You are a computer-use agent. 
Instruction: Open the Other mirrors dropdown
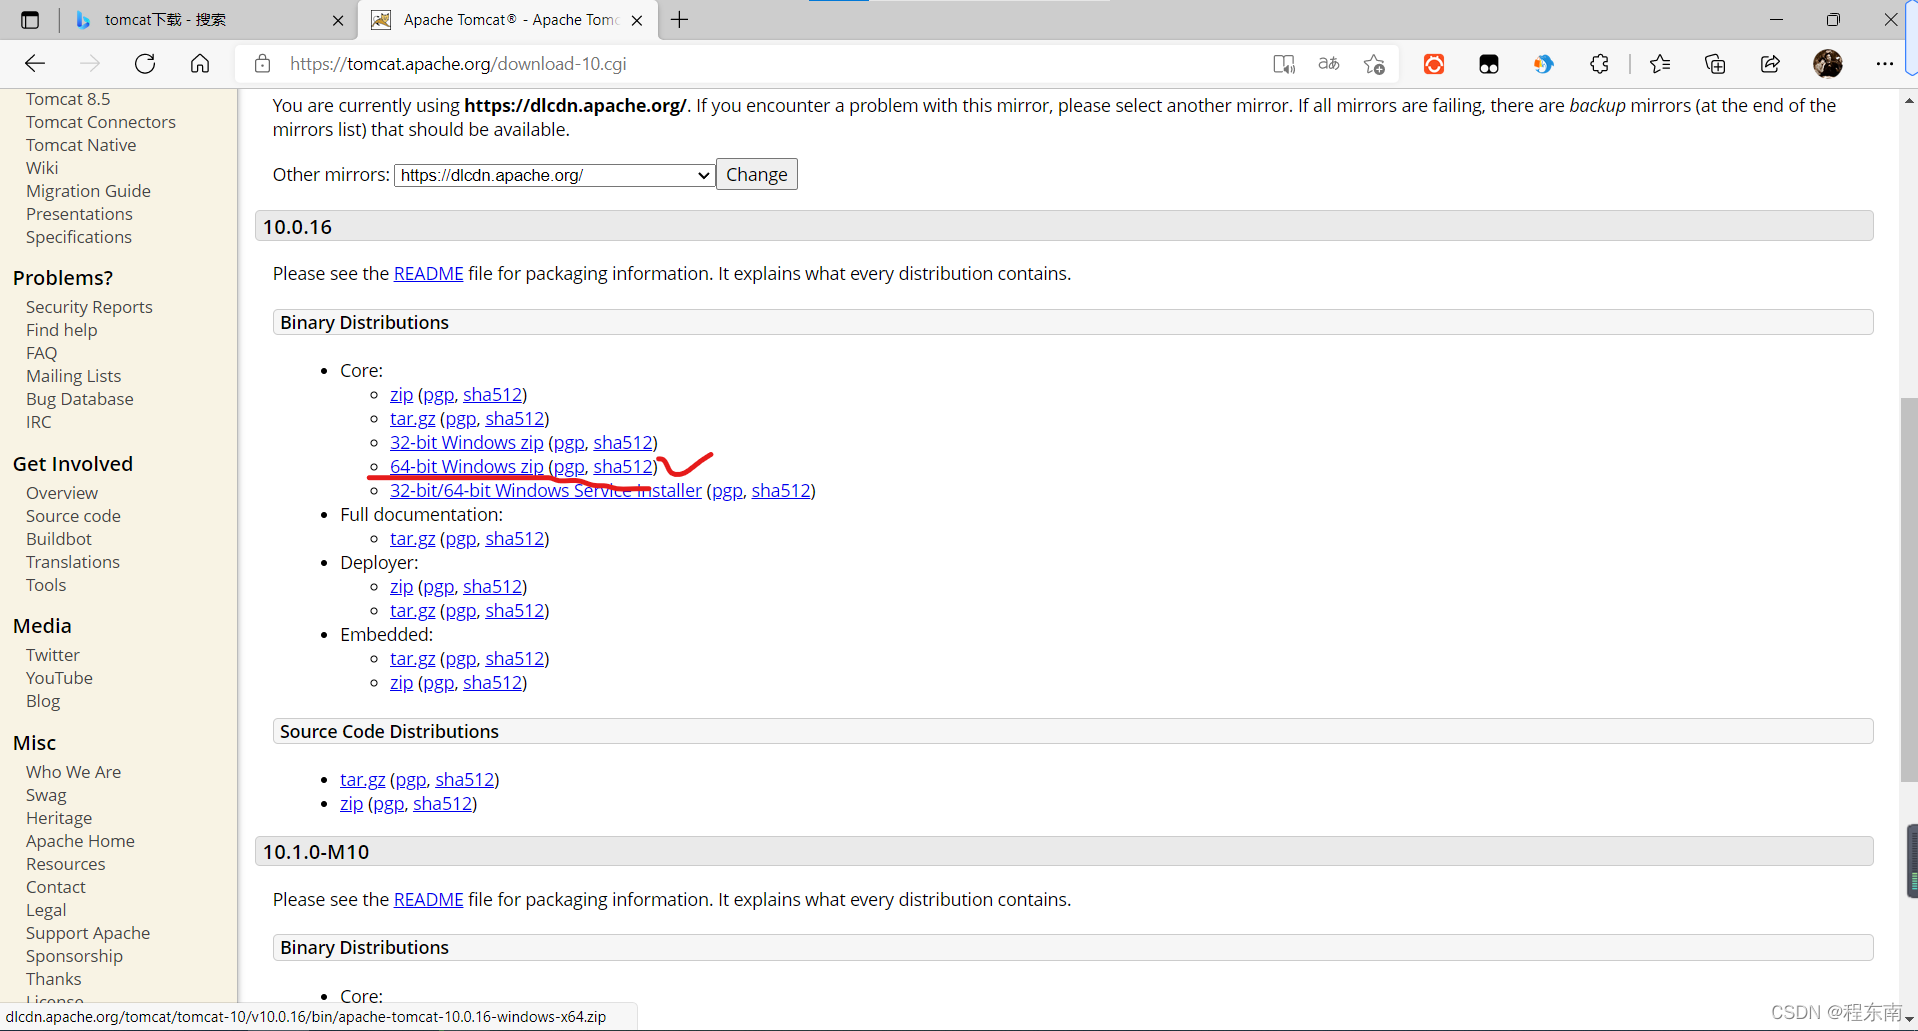[554, 175]
